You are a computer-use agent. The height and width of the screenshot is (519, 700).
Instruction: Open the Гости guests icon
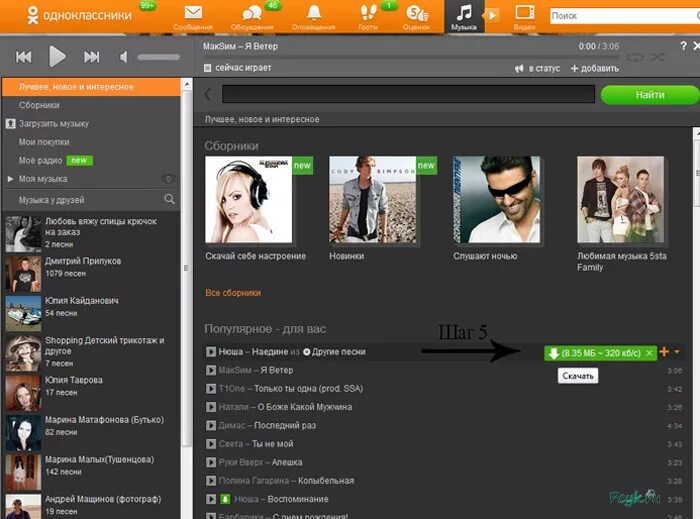coord(368,17)
